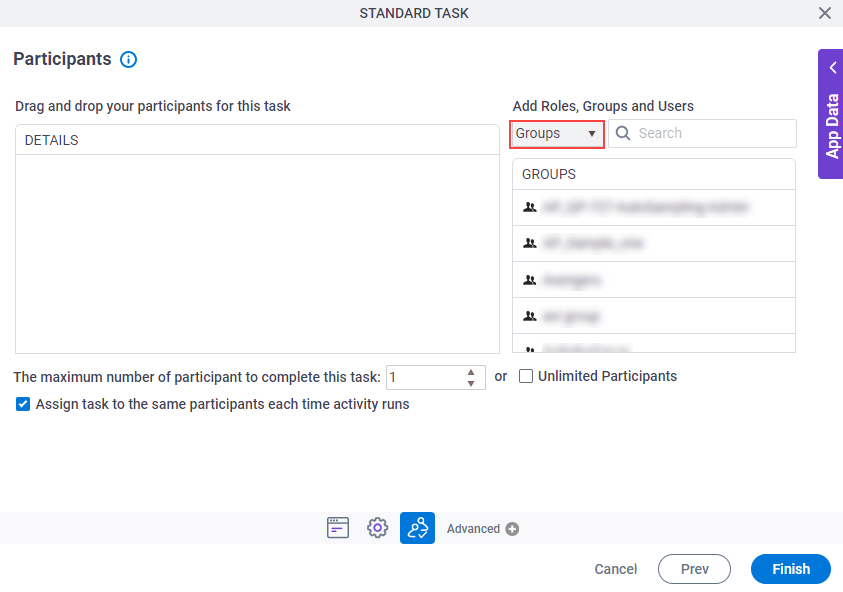Screen dimensions: 843x592
Task: Go back with Prev button
Action: (694, 569)
